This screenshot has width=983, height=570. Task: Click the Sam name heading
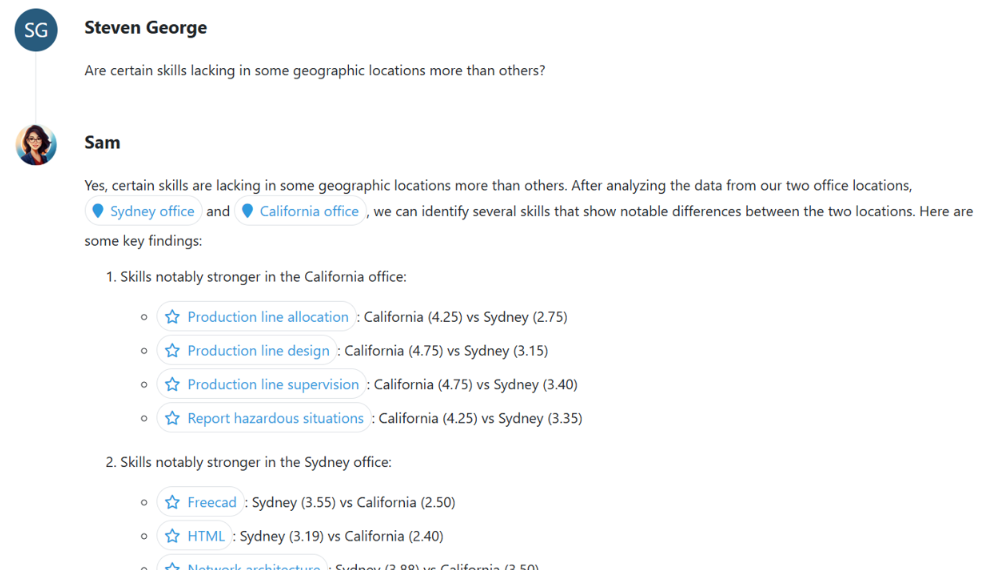pyautogui.click(x=102, y=143)
